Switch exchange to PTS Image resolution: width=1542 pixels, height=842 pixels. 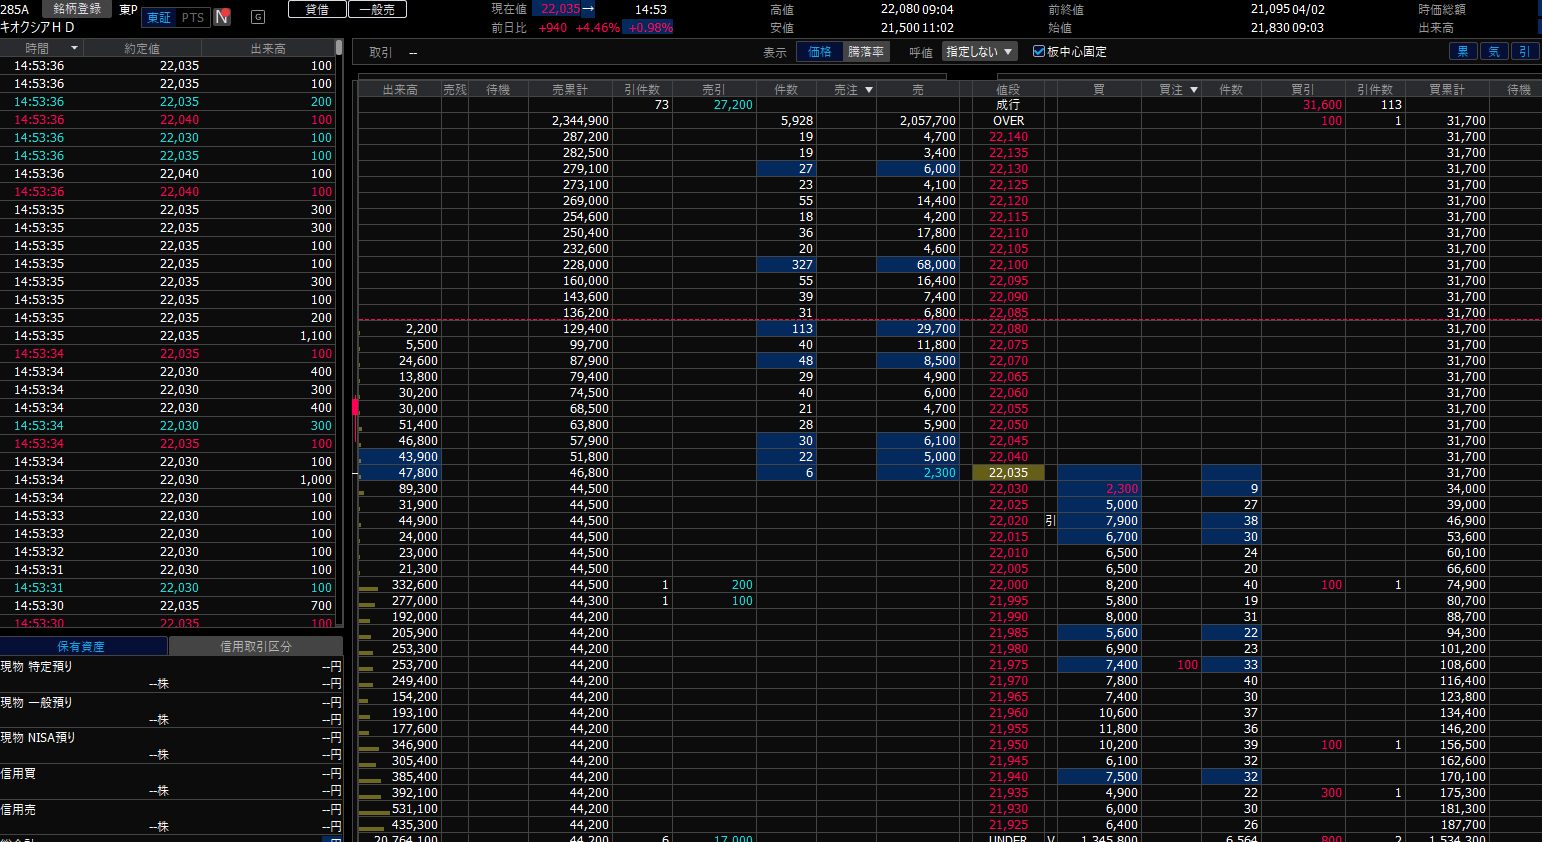click(193, 17)
